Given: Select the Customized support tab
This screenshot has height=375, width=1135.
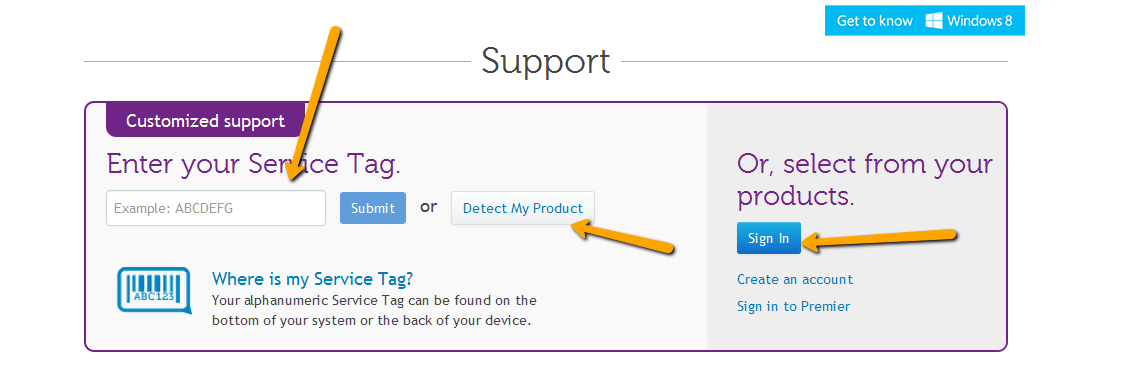Looking at the screenshot, I should tap(206, 120).
